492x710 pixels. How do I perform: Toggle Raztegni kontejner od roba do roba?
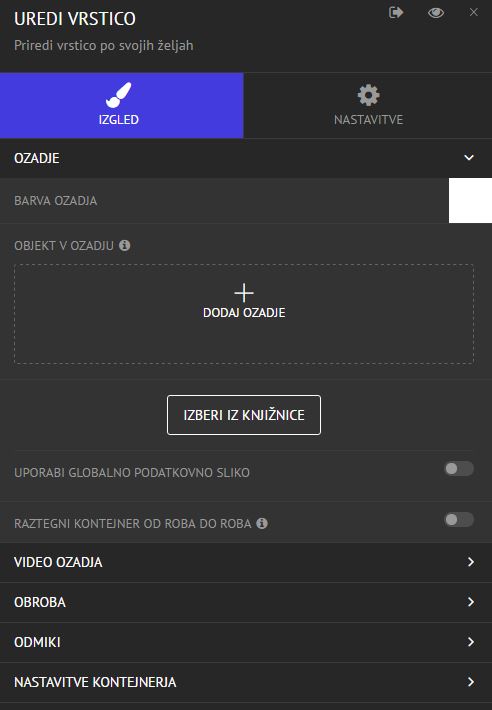tap(459, 519)
